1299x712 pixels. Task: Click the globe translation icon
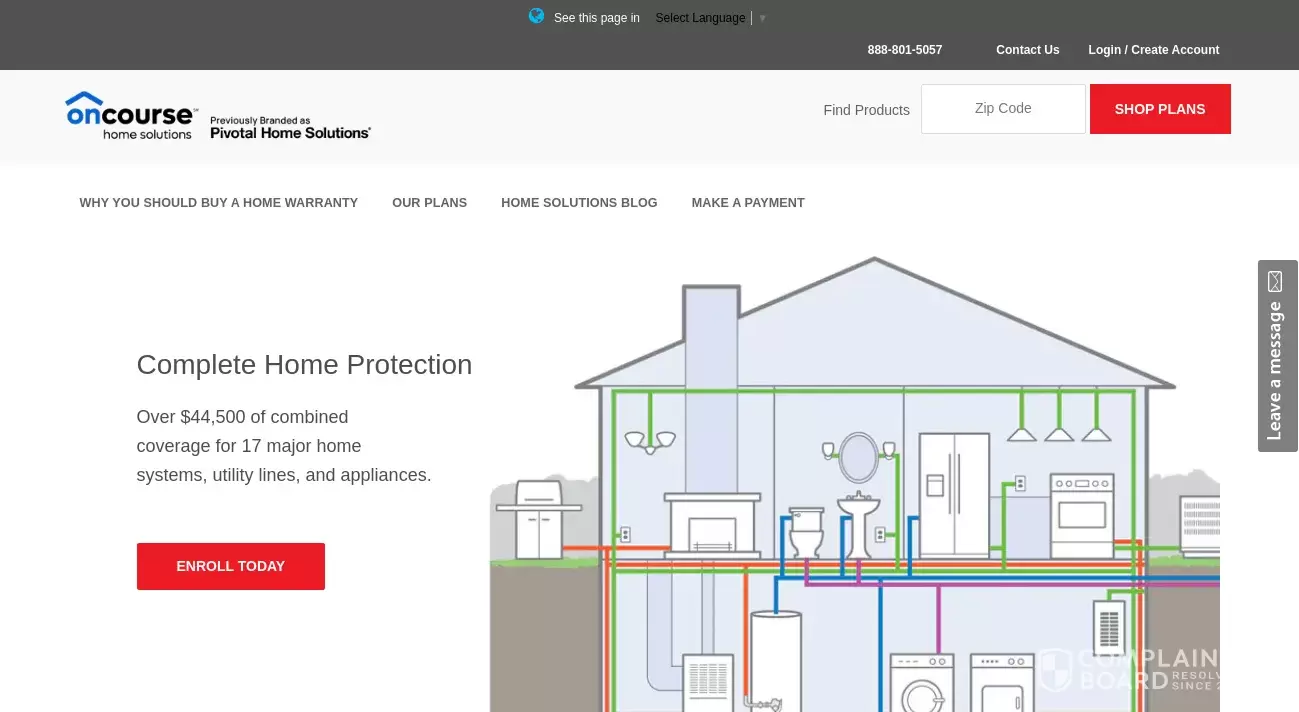536,16
